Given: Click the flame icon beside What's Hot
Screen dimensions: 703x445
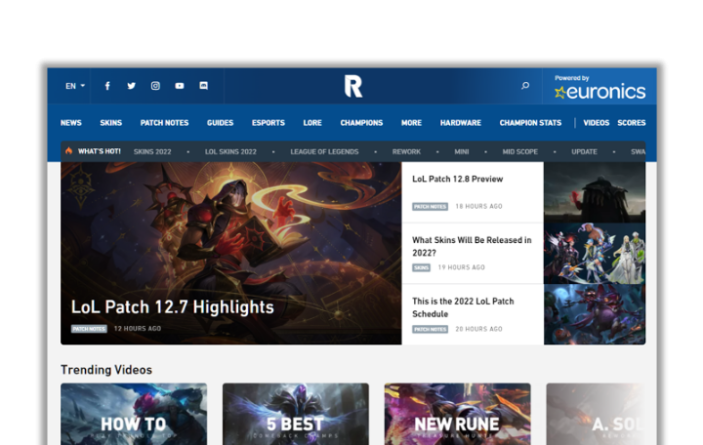Looking at the screenshot, I should coord(69,151).
